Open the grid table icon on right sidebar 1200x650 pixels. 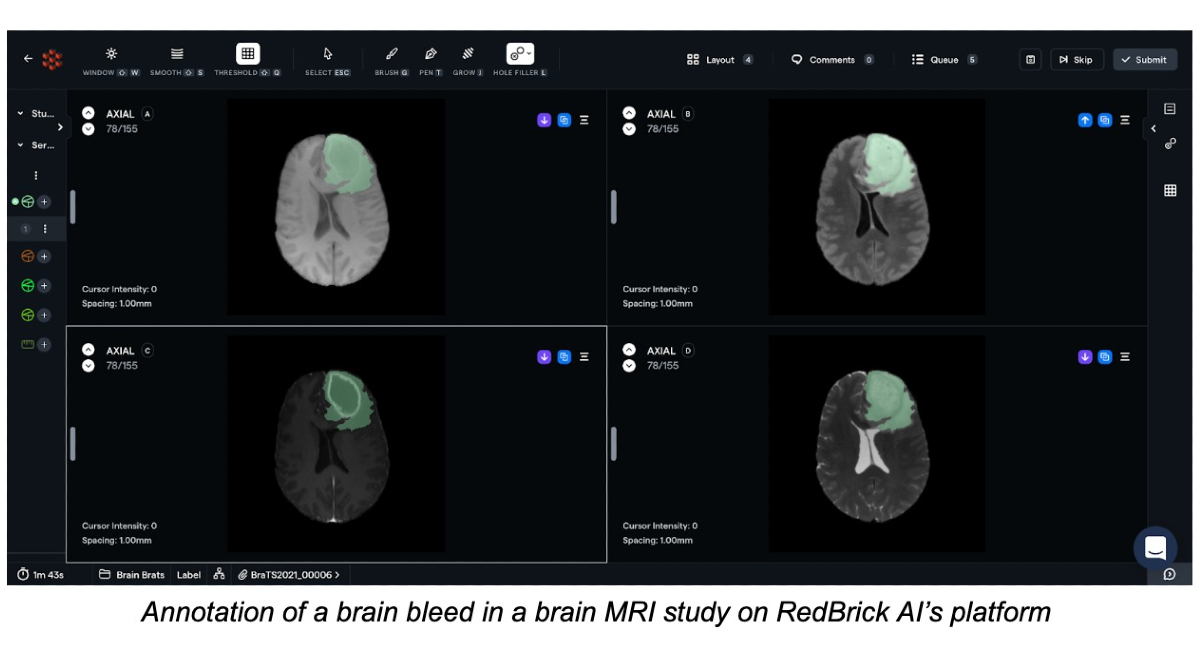(x=1170, y=190)
